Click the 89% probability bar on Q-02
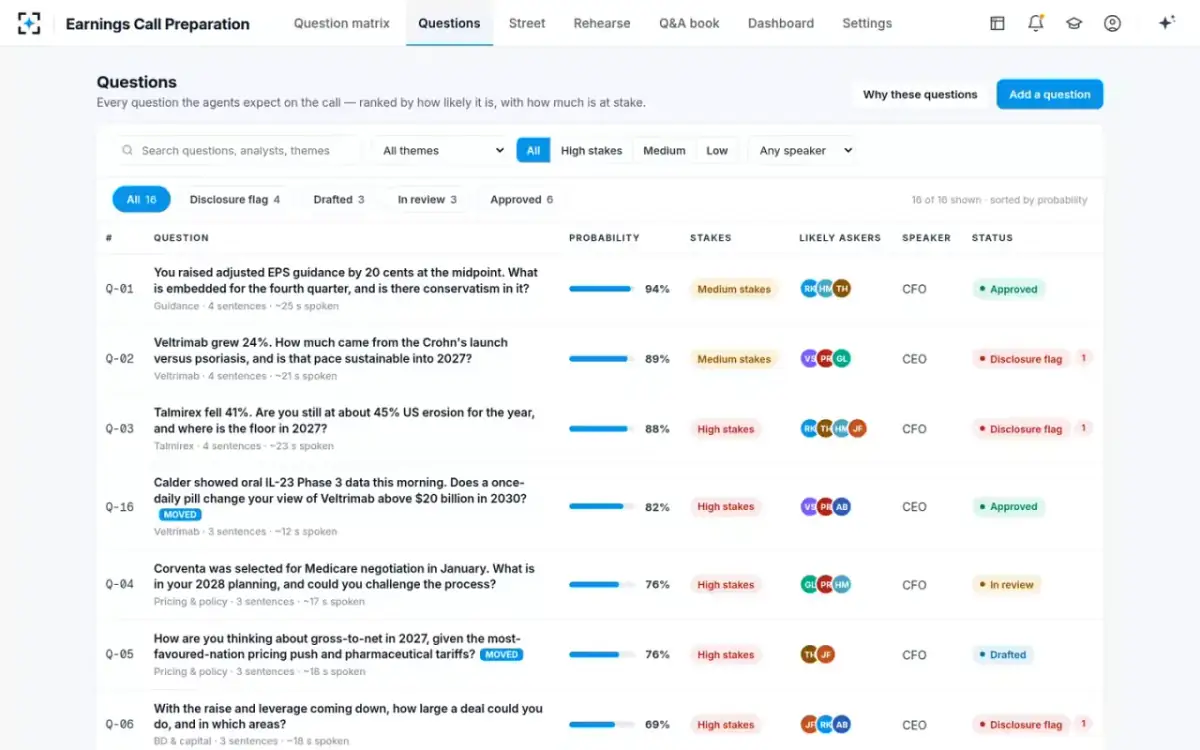The image size is (1200, 750). tap(601, 359)
